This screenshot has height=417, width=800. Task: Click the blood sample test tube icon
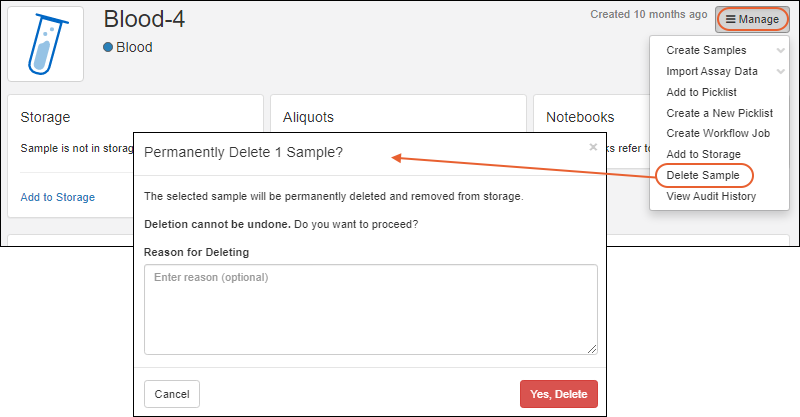[x=45, y=45]
